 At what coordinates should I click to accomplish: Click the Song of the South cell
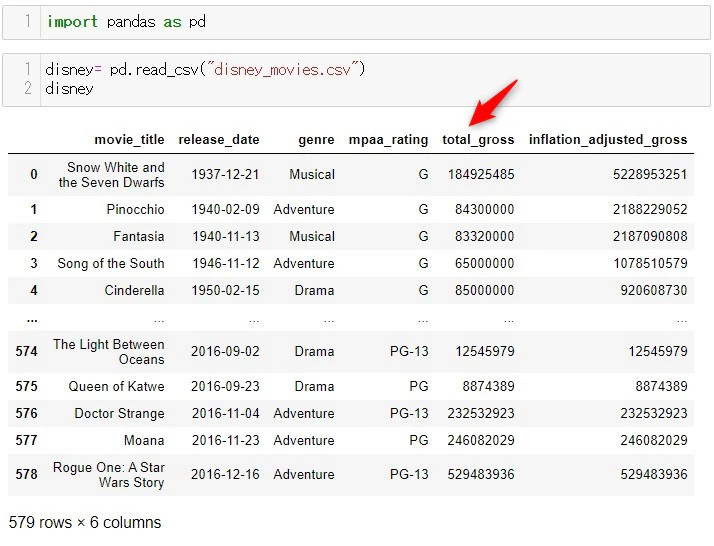coord(111,263)
